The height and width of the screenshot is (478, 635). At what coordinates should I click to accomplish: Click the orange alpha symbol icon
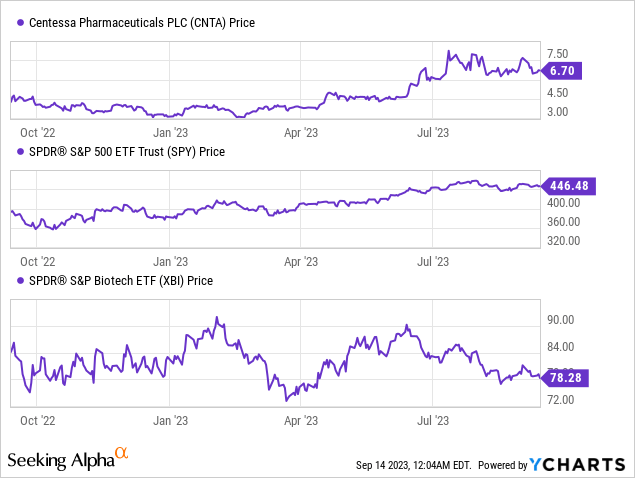[122, 455]
